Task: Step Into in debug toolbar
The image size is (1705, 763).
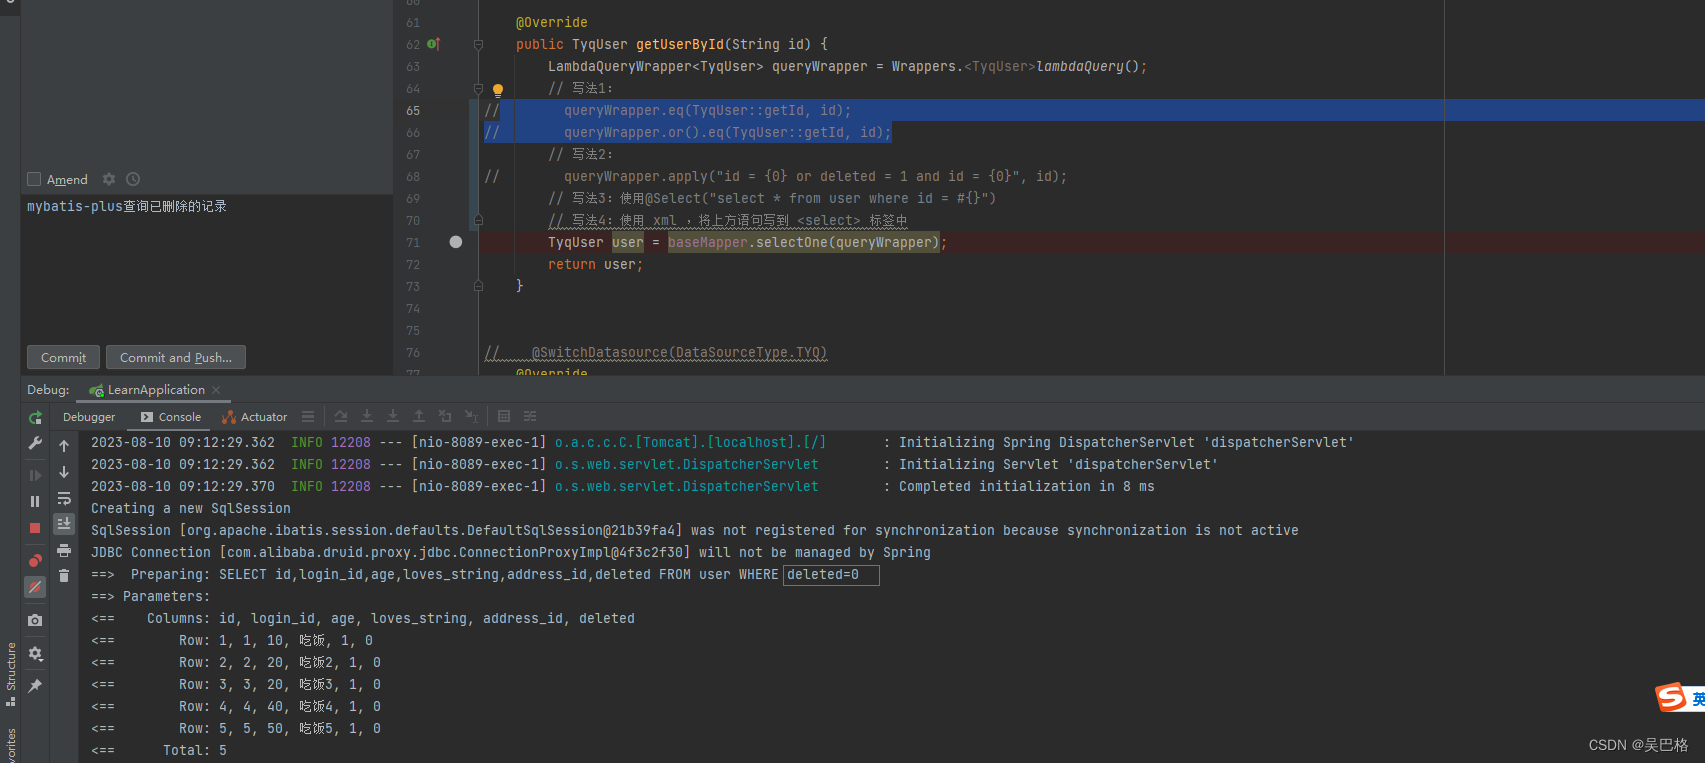Action: pyautogui.click(x=393, y=417)
